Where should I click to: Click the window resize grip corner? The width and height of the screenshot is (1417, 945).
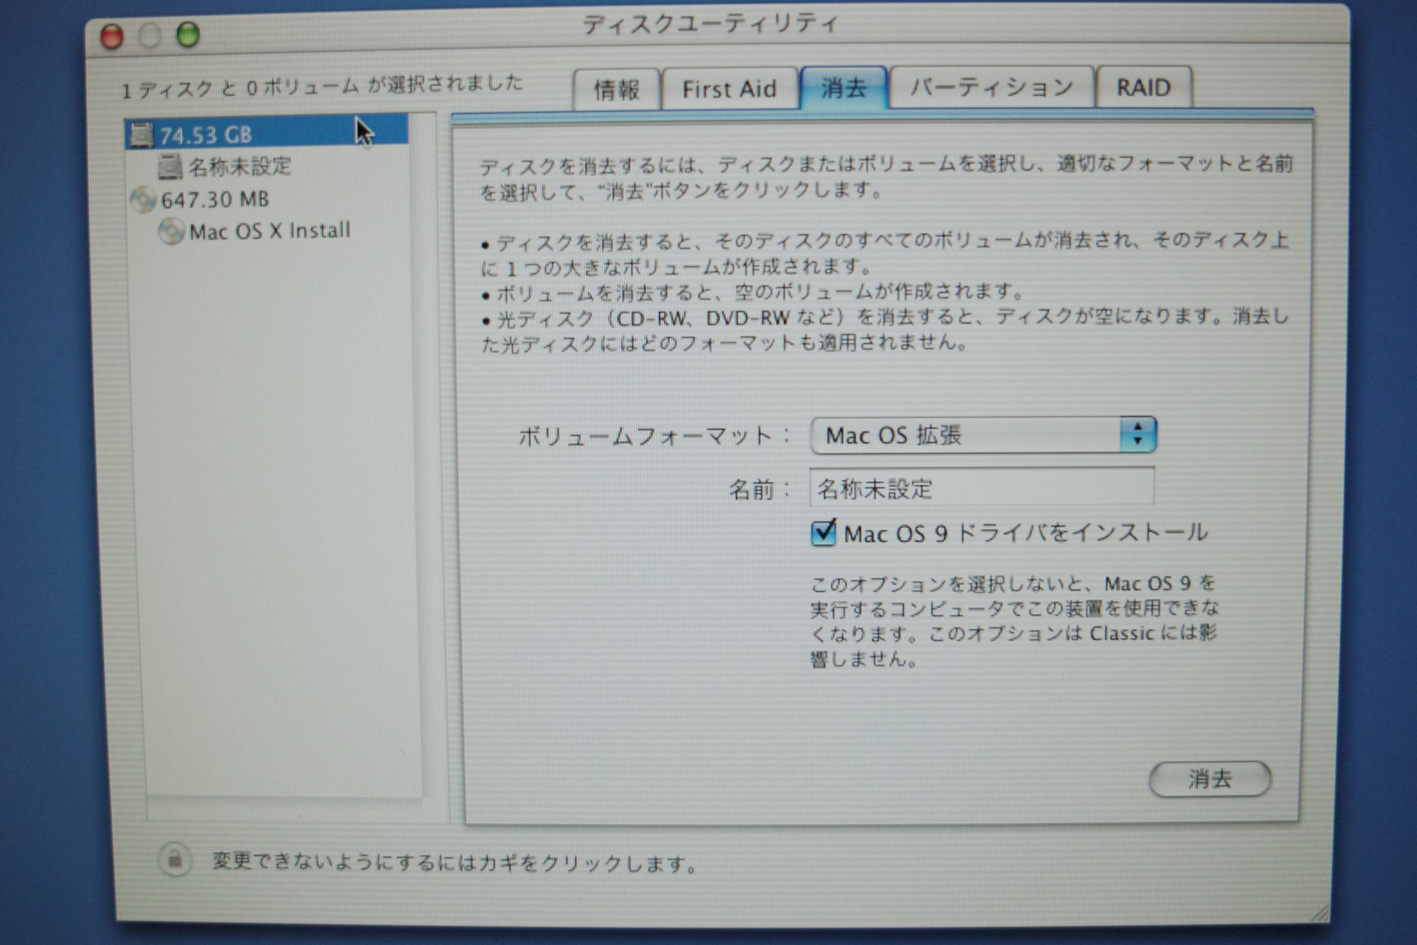click(x=1319, y=910)
